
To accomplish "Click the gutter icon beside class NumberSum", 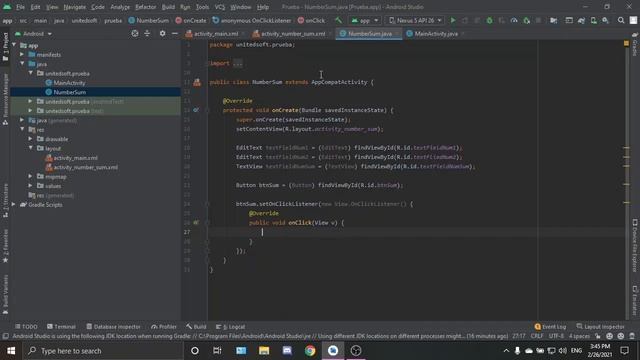I will pyautogui.click(x=197, y=82).
